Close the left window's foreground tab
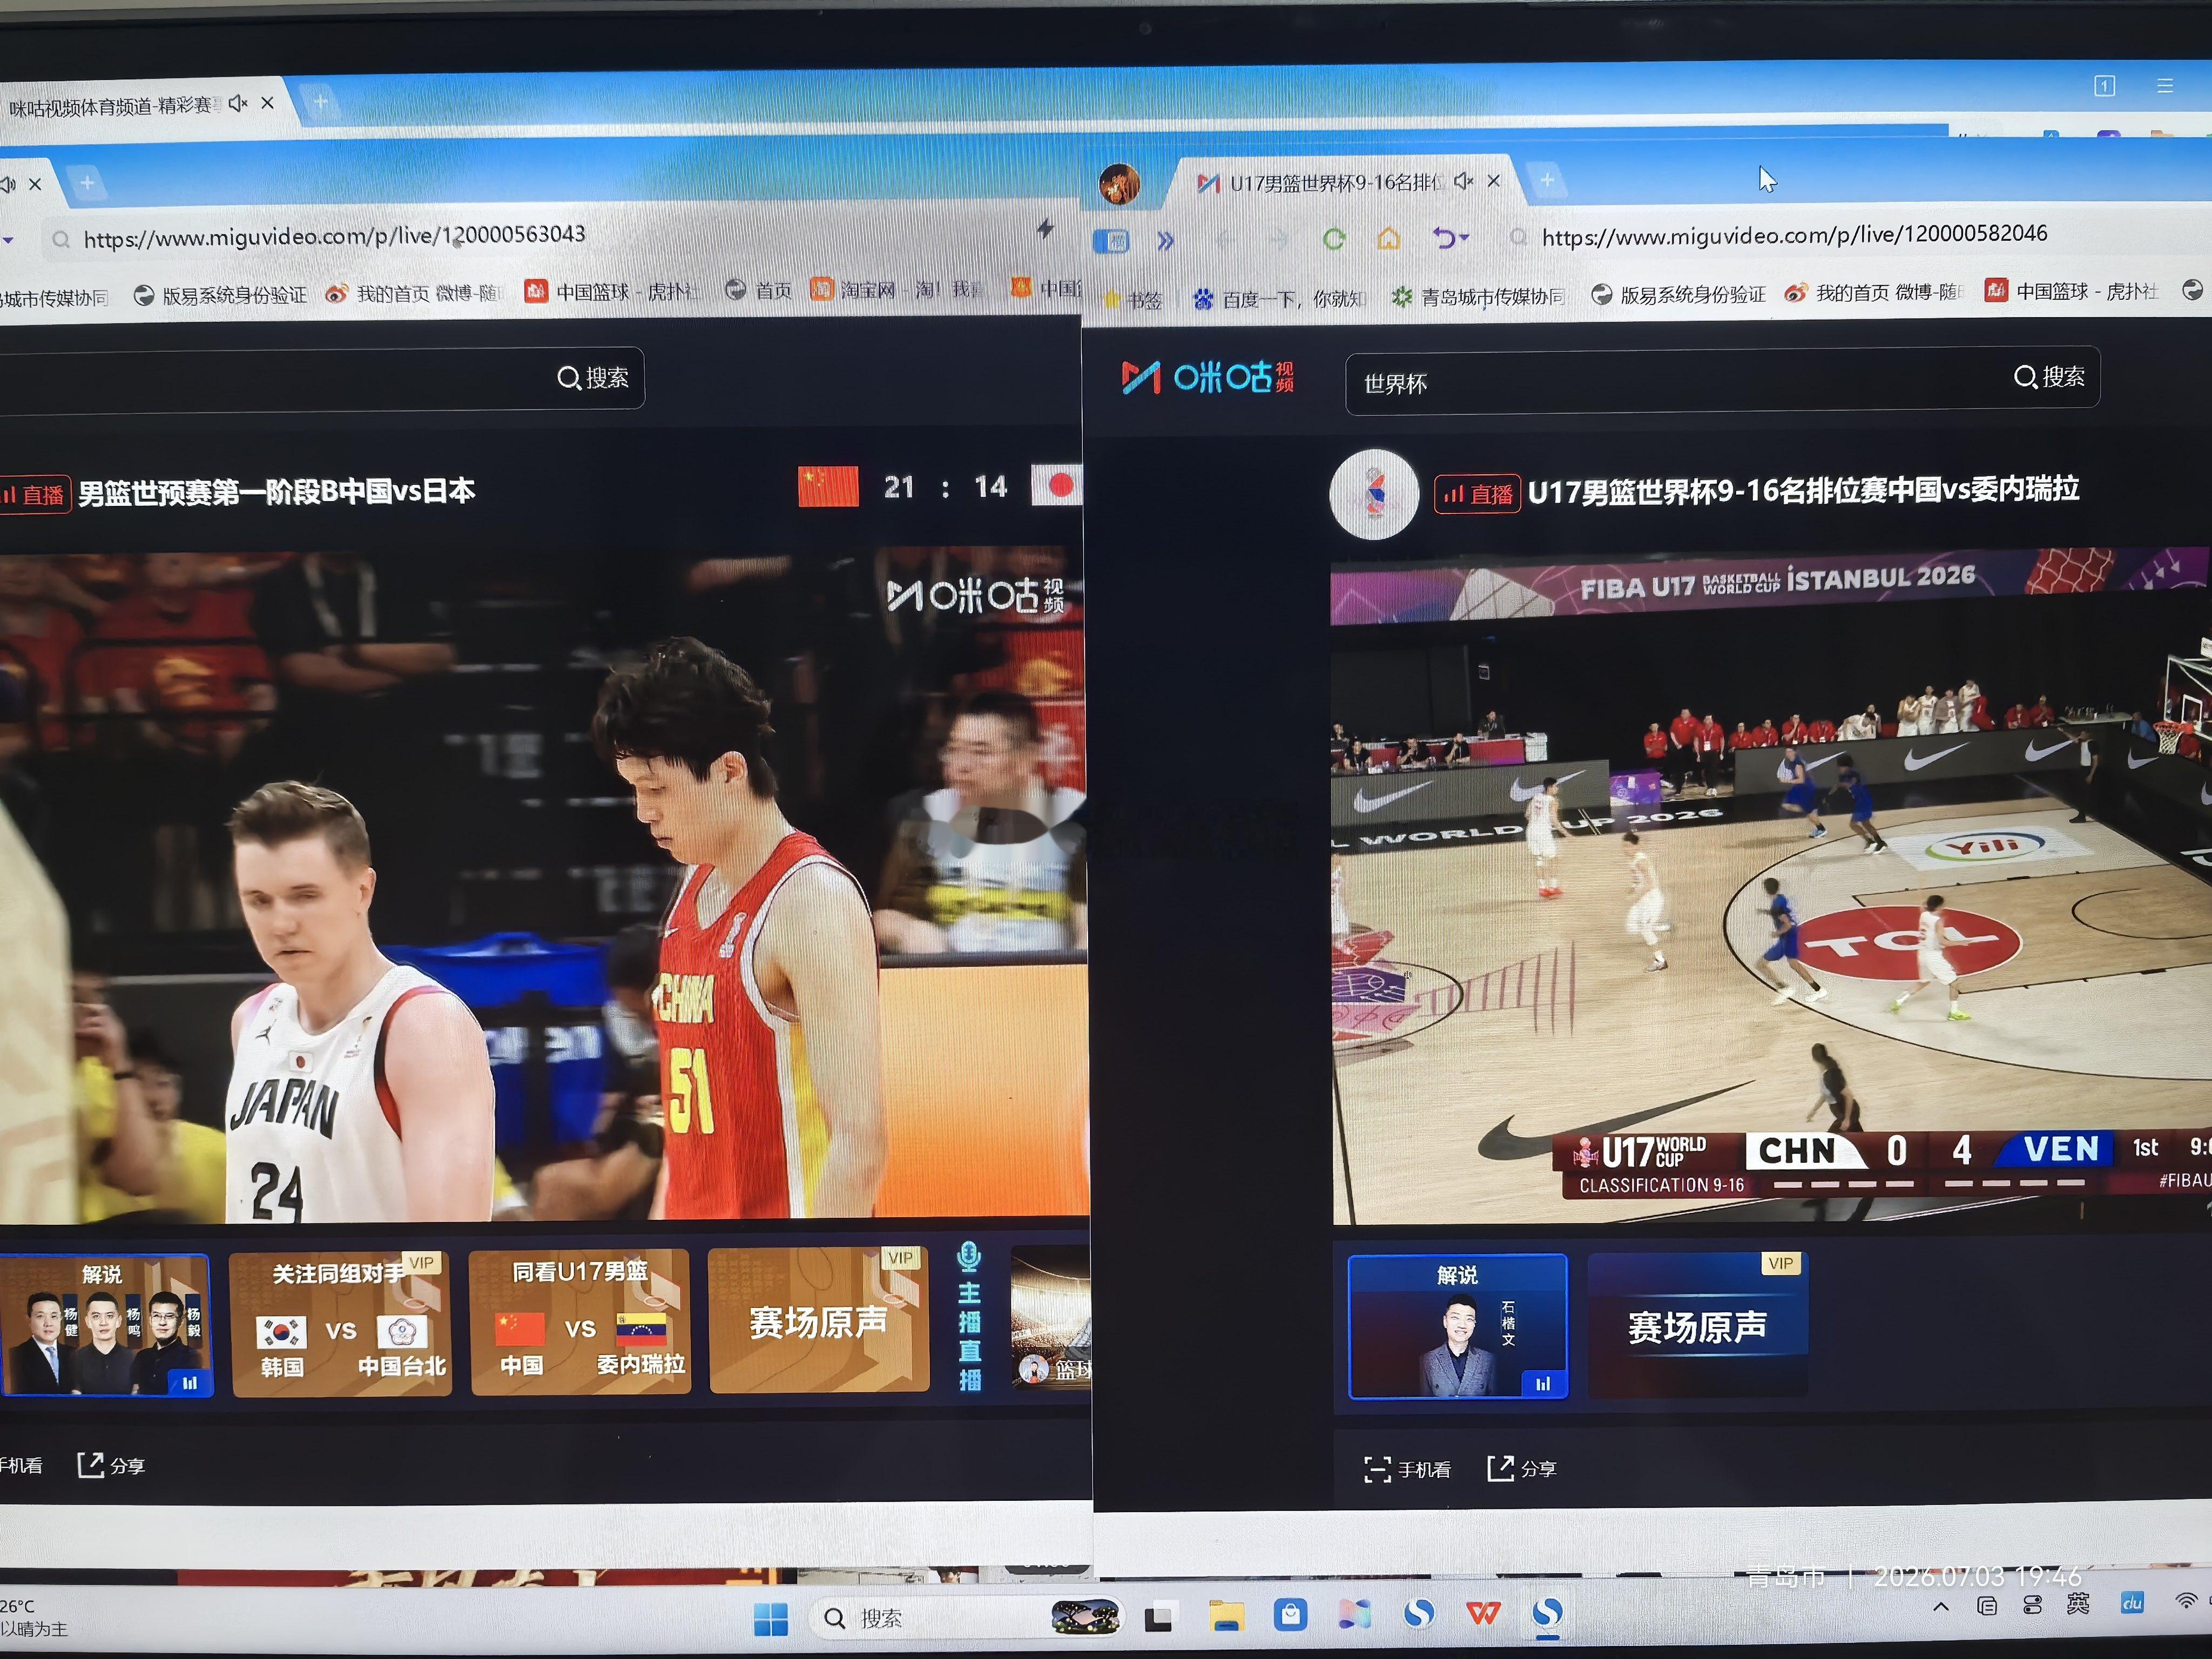 pos(35,184)
